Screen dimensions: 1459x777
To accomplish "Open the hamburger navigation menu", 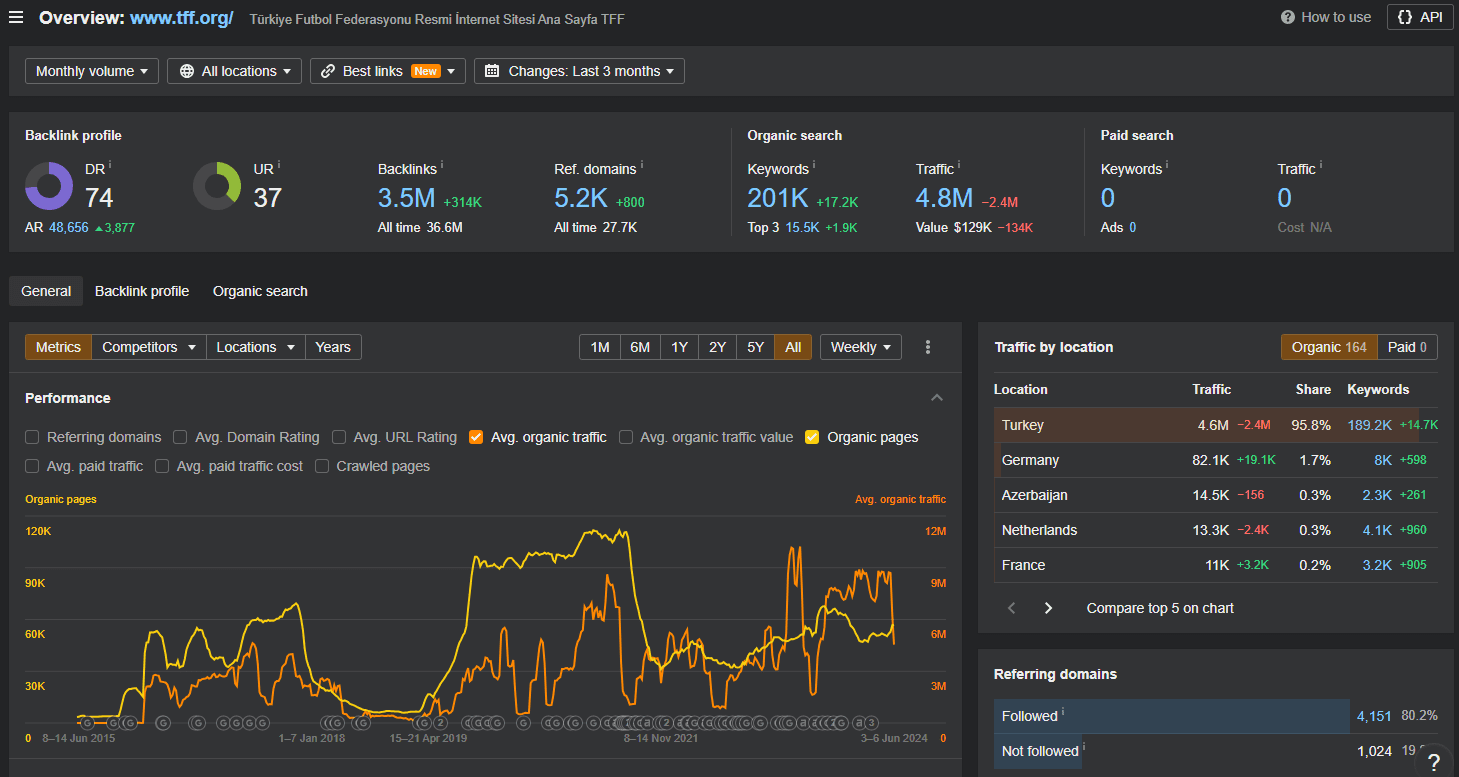I will [x=16, y=18].
